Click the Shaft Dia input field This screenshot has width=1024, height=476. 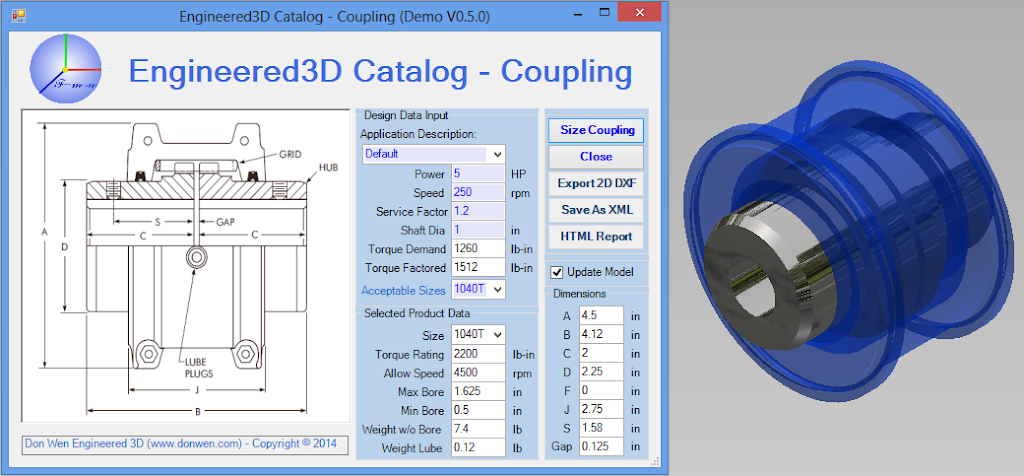point(477,230)
